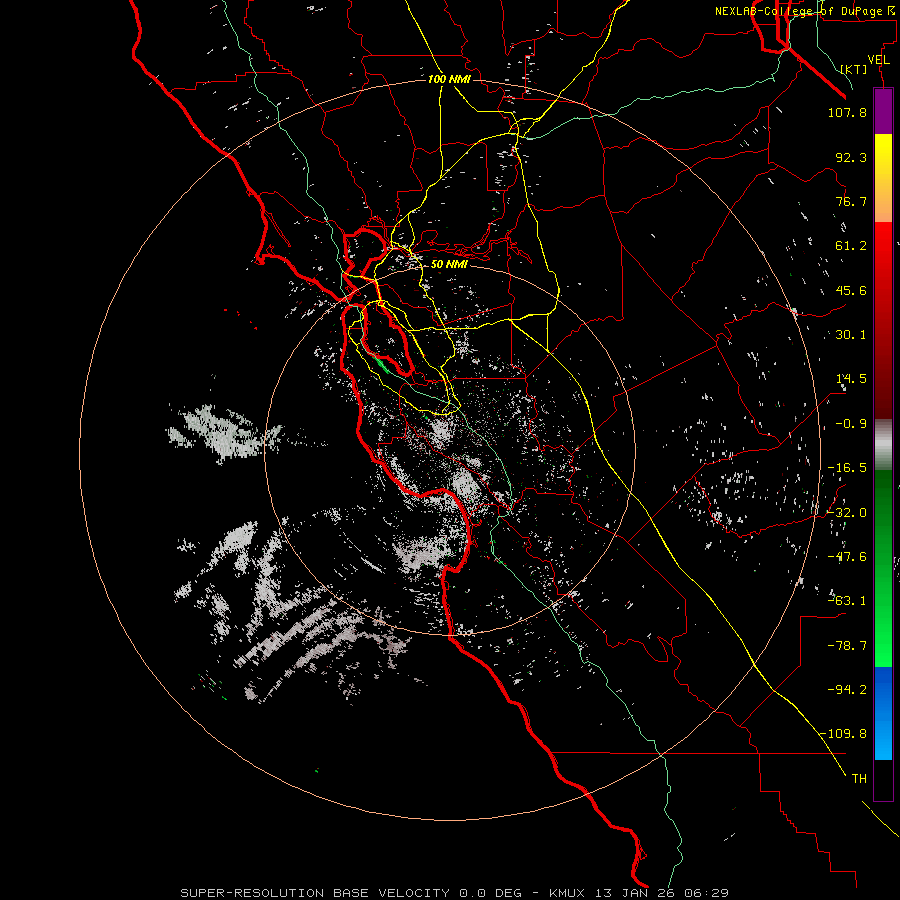Image resolution: width=900 pixels, height=900 pixels.
Task: Select the 61.2 velocity scale value
Action: click(x=851, y=246)
